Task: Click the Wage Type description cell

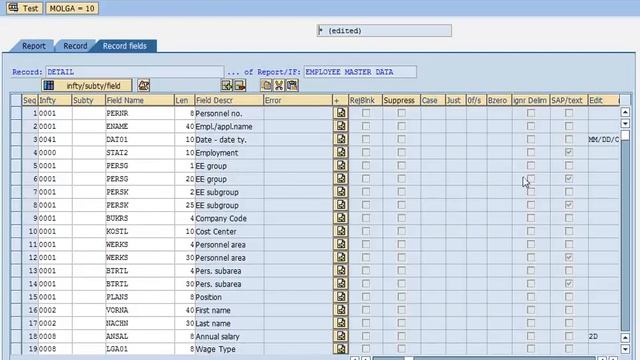Action: pyautogui.click(x=229, y=349)
